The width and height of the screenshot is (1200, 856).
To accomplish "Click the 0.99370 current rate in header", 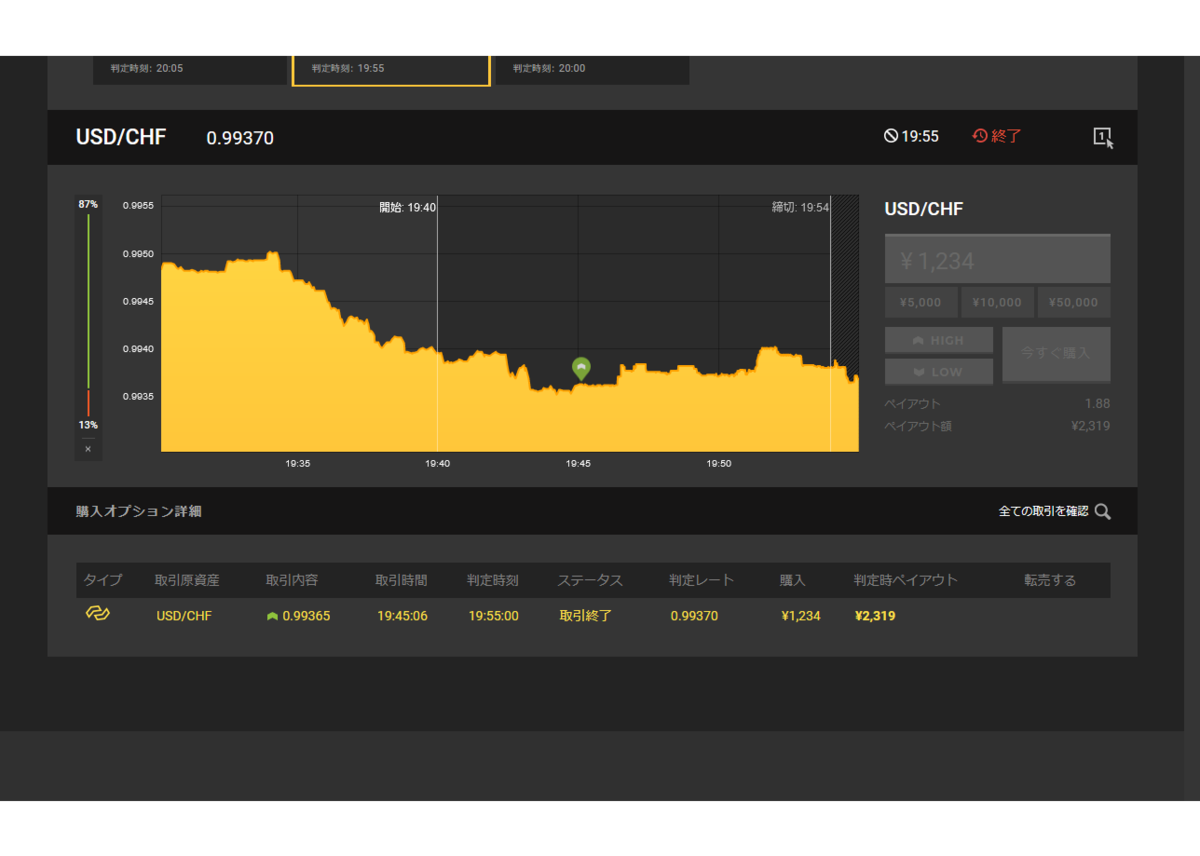I will tap(240, 138).
